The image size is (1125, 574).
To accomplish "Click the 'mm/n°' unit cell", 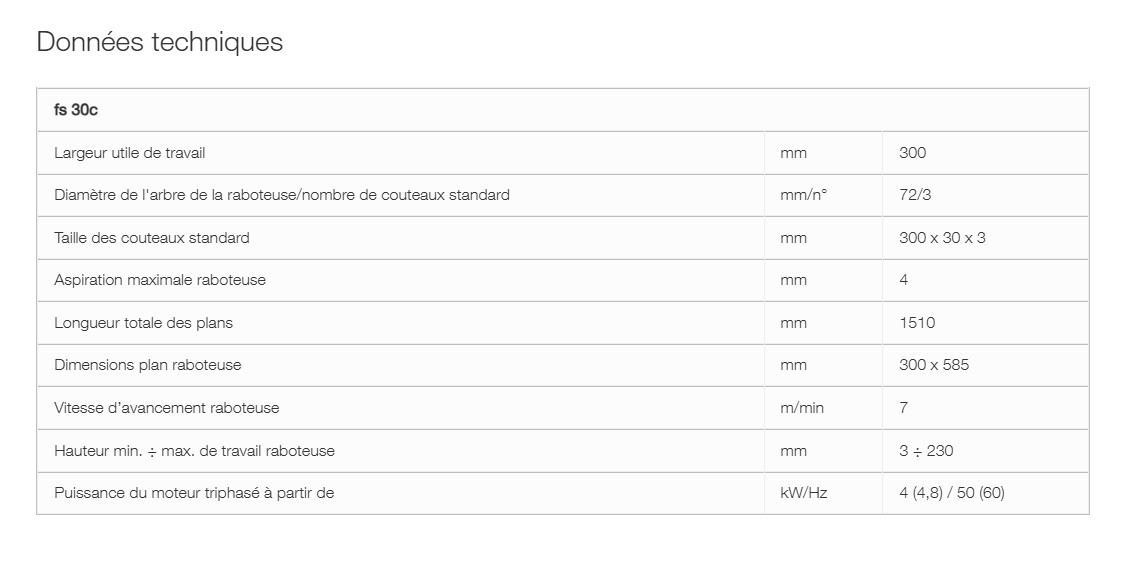I will (803, 195).
